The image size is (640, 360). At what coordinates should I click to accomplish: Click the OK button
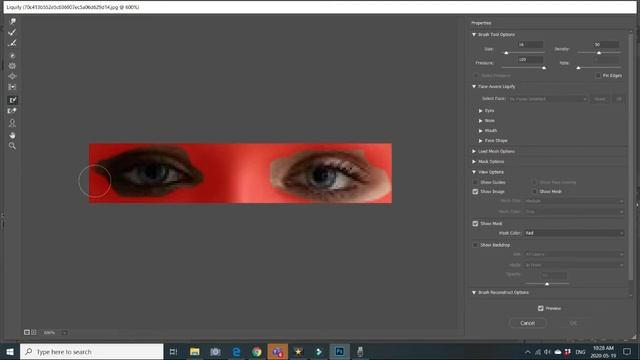[573, 323]
